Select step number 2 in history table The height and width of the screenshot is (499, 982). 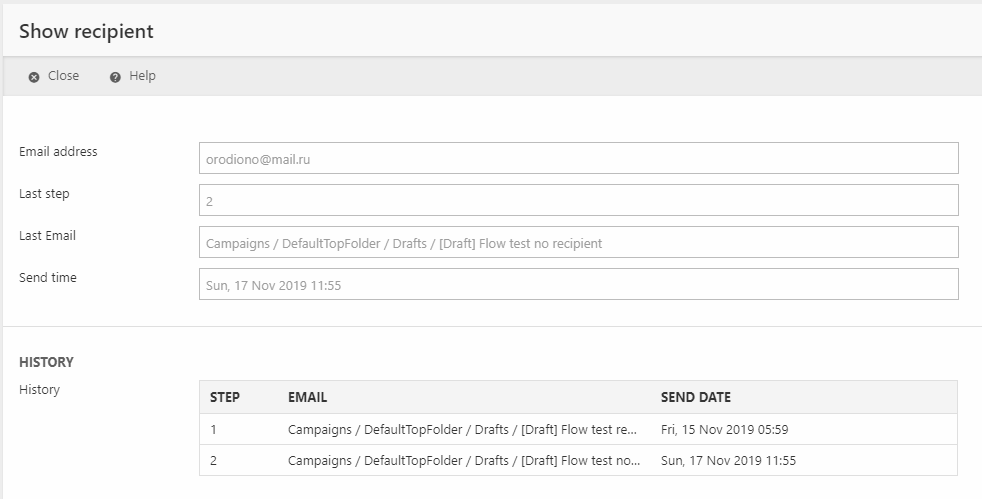(213, 461)
